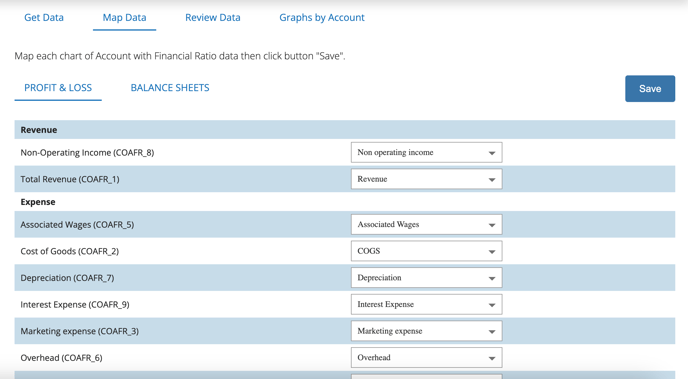Click the 'Overhead (COAFR_6)' label
Viewport: 688px width, 379px height.
[x=61, y=358]
